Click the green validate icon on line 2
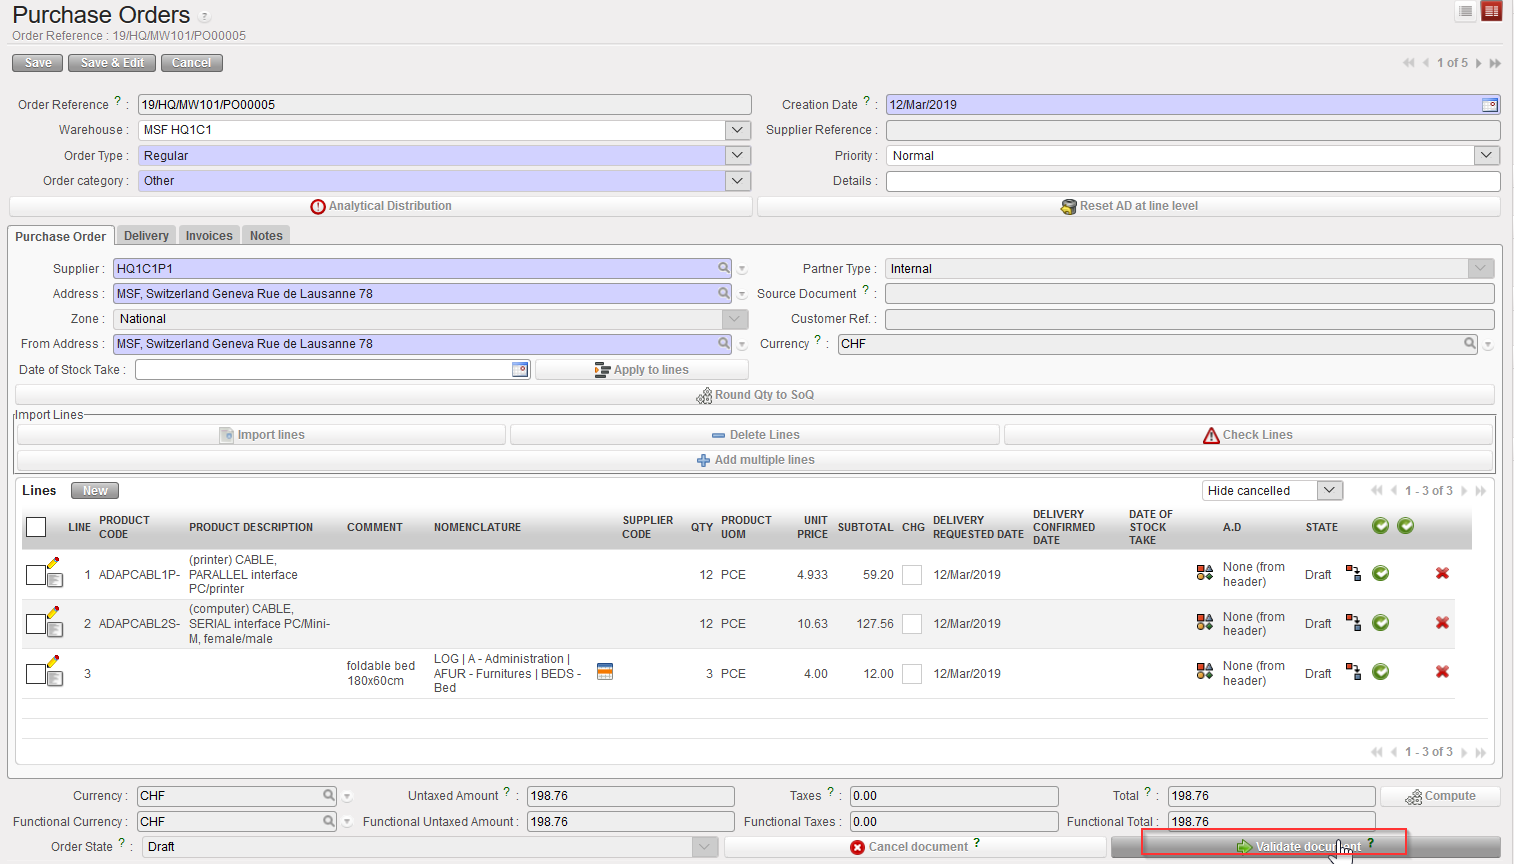 pos(1380,623)
